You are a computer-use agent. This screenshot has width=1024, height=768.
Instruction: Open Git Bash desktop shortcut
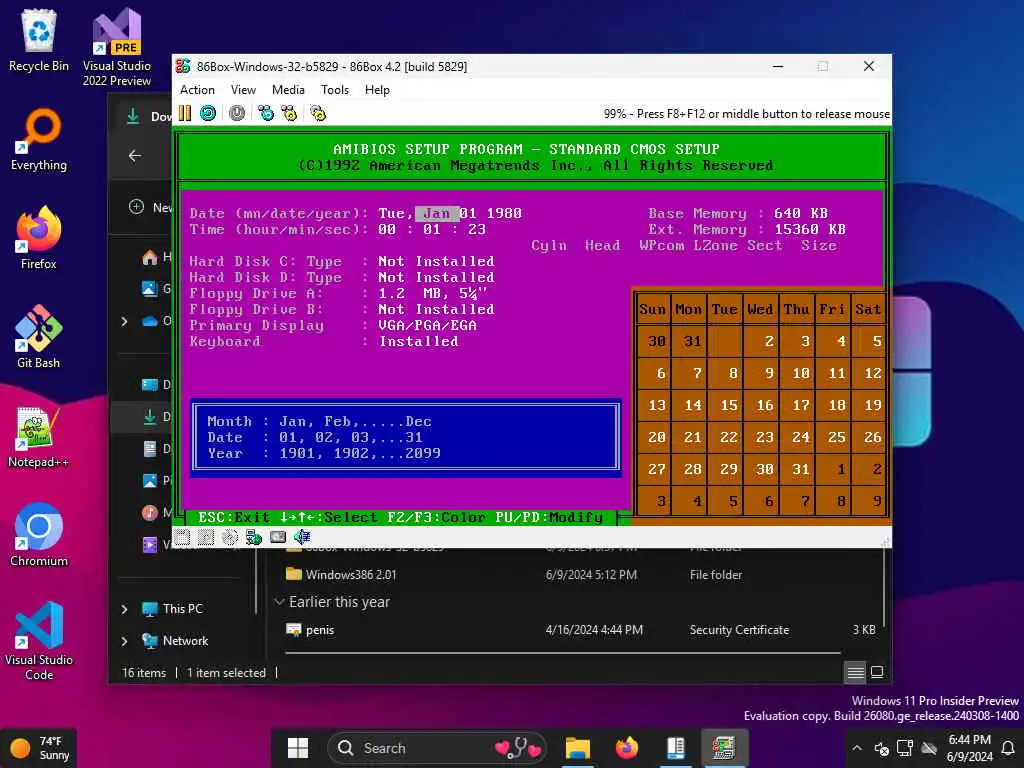click(x=39, y=337)
